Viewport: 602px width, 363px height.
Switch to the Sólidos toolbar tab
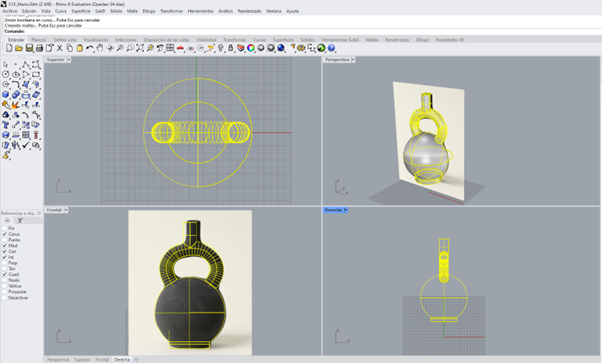point(308,40)
